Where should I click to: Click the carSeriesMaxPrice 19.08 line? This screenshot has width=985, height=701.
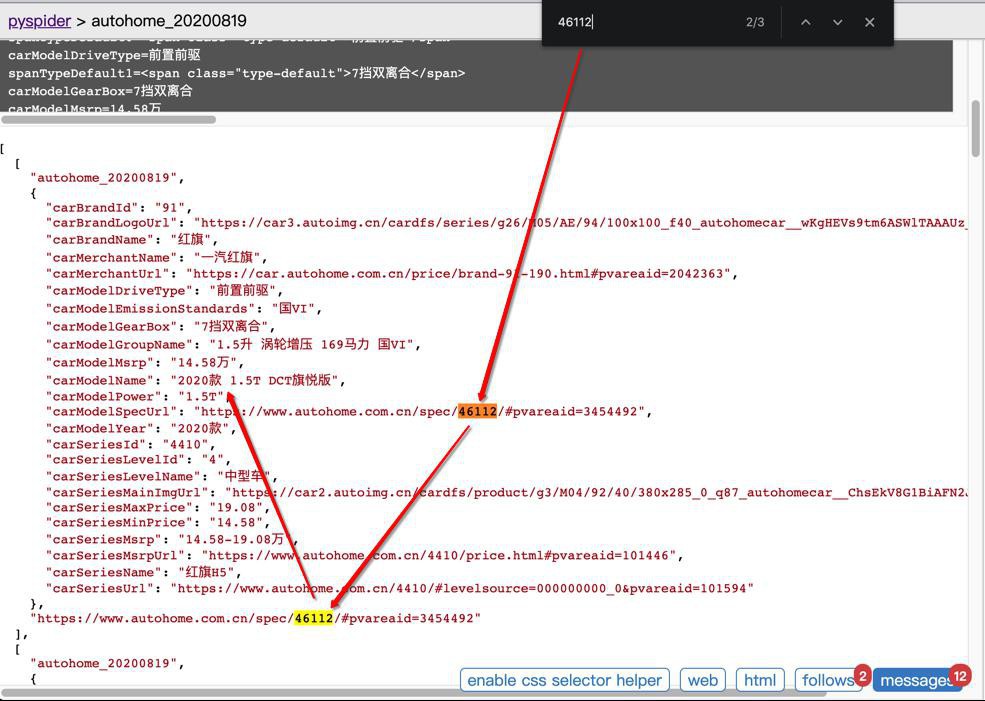point(158,507)
